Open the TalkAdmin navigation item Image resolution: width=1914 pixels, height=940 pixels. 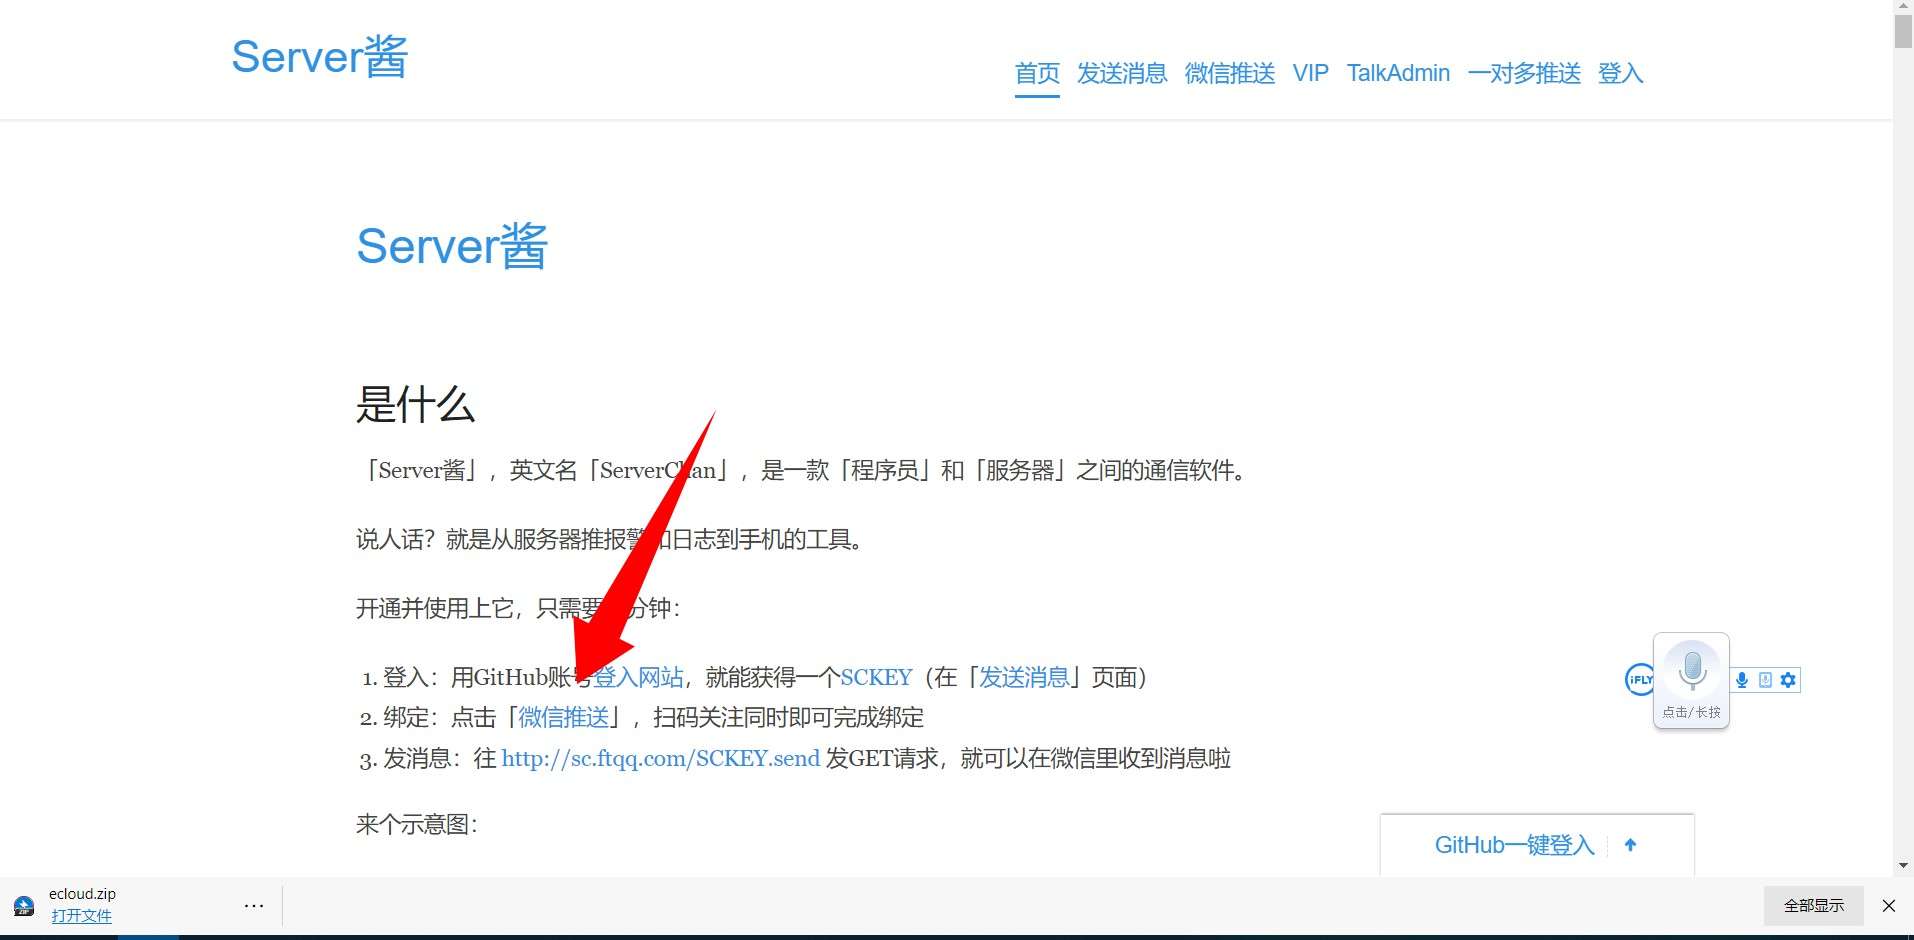coord(1398,73)
